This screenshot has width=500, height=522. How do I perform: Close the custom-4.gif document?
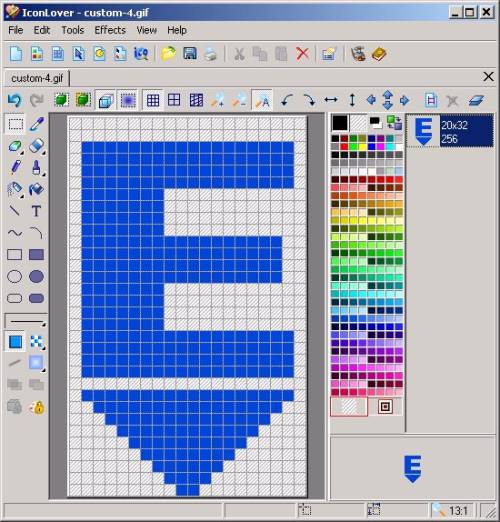(x=488, y=77)
